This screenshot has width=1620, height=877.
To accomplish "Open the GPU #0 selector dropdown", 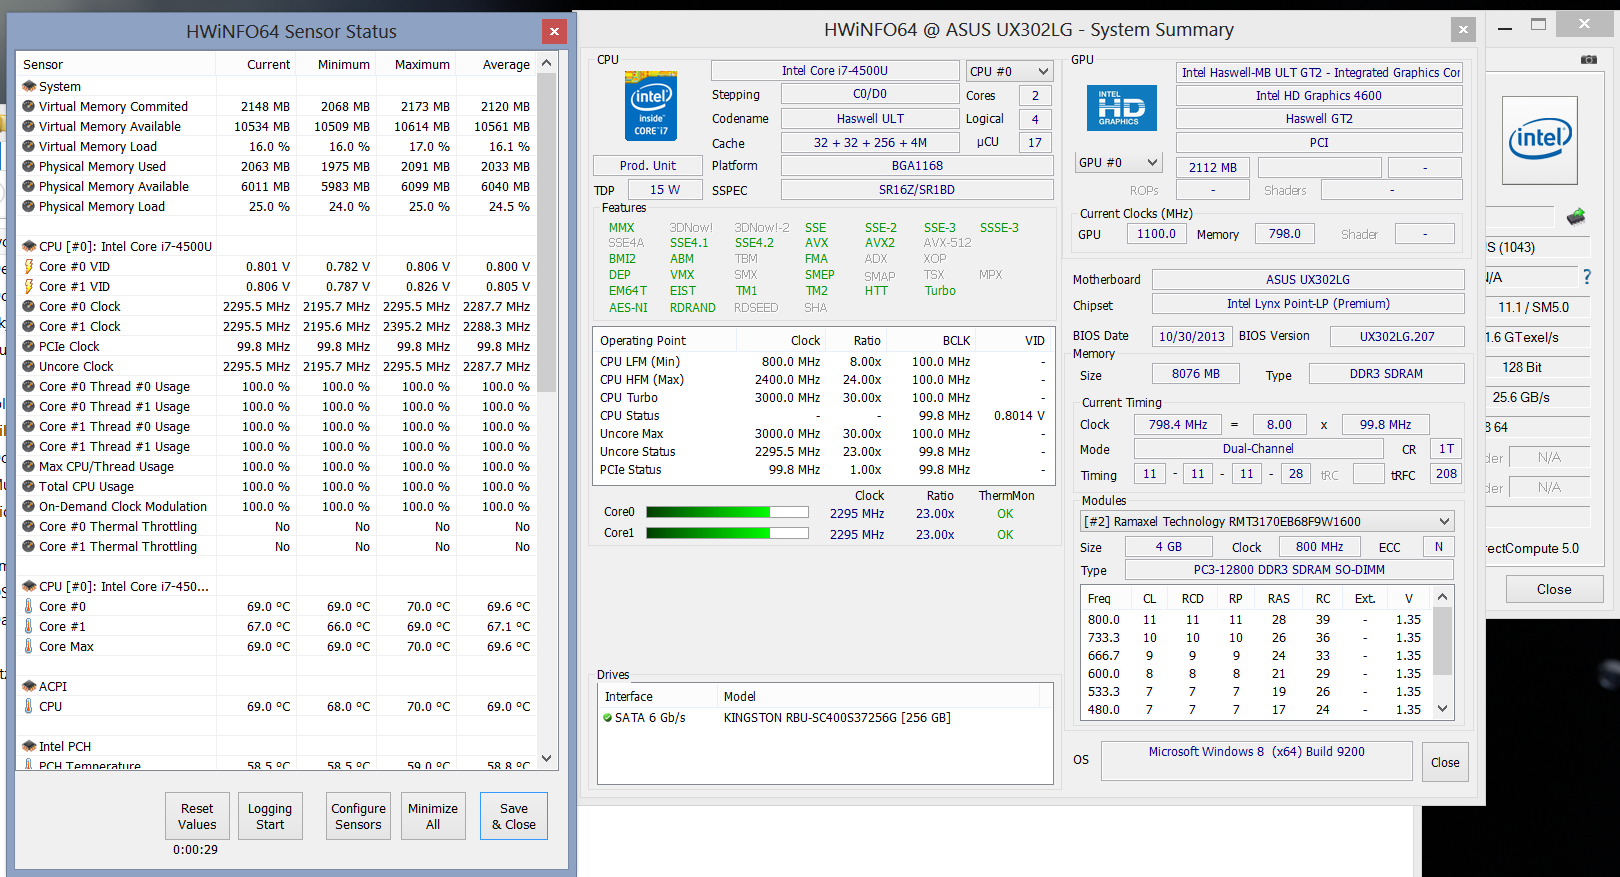I will pyautogui.click(x=1118, y=162).
